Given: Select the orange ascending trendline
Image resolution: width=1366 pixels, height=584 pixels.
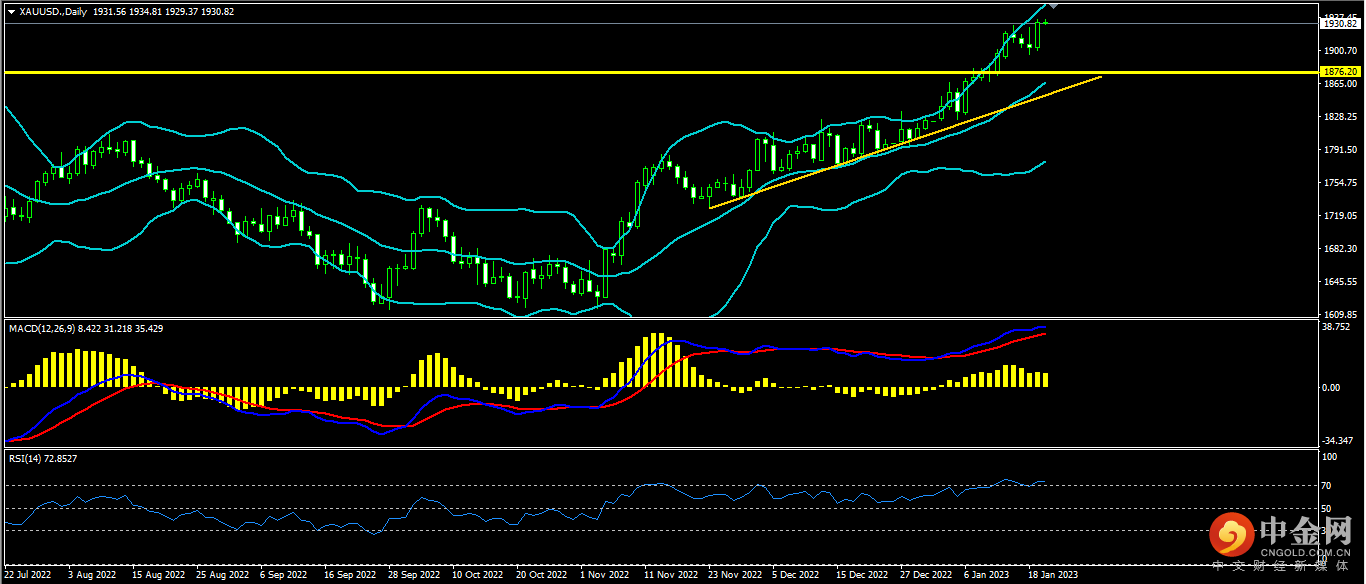Looking at the screenshot, I should (x=905, y=142).
